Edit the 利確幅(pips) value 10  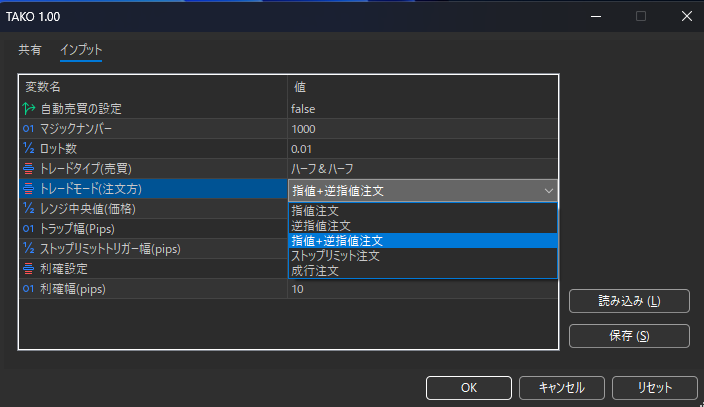point(422,289)
